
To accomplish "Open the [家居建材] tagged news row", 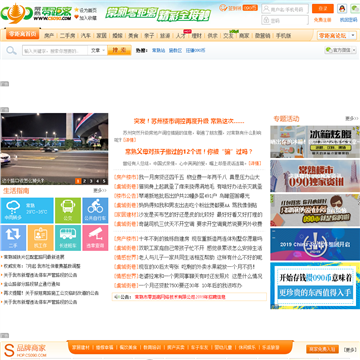I will click(188, 215).
